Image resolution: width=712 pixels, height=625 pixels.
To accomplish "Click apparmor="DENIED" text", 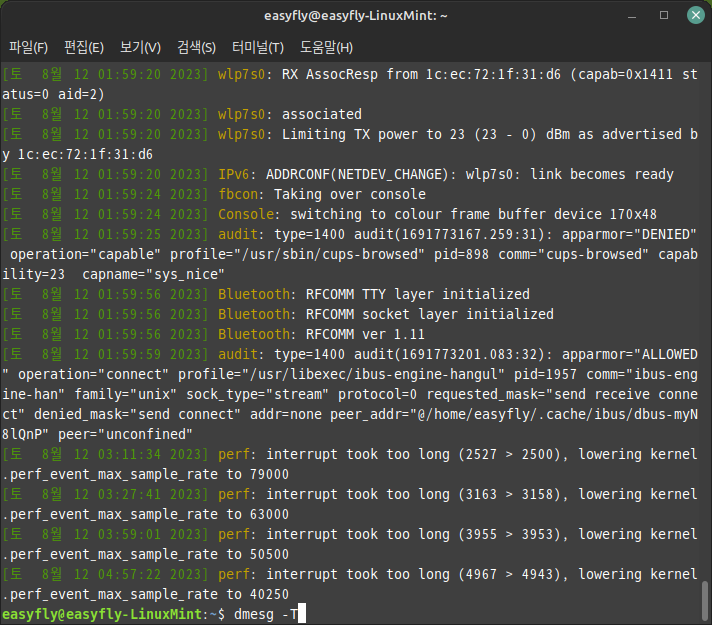I will point(629,234).
